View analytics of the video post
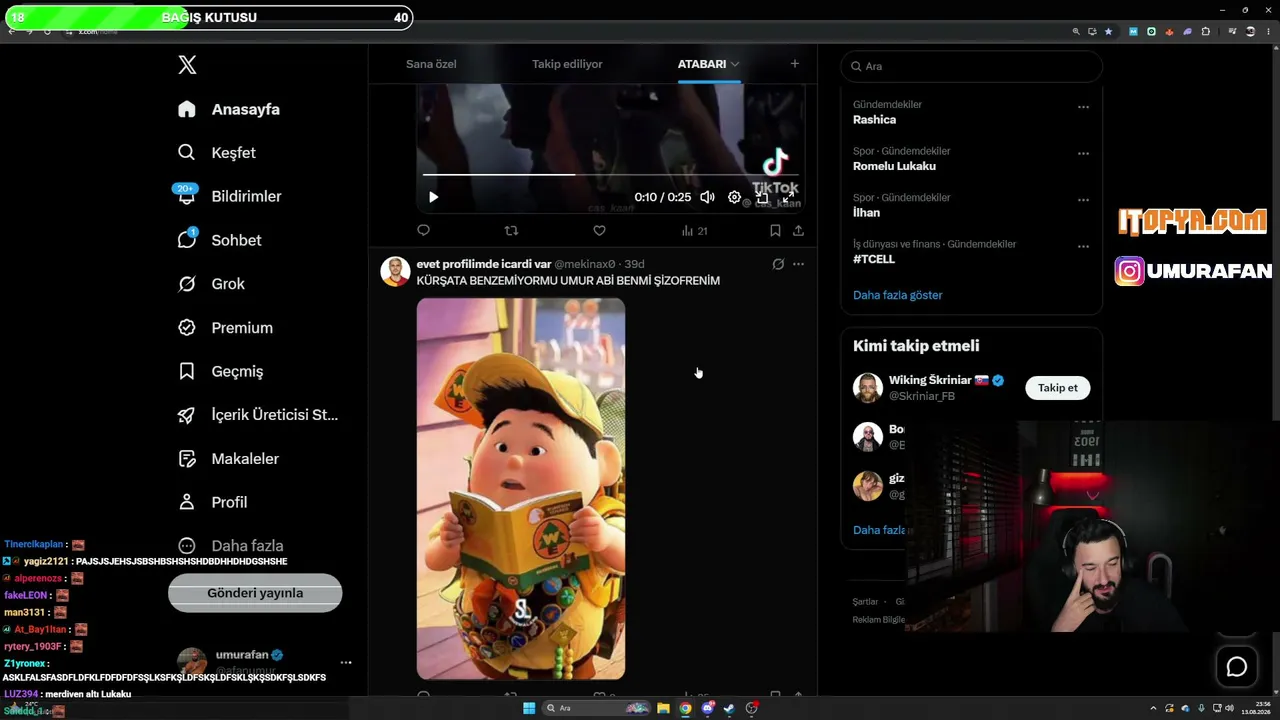 pos(694,231)
